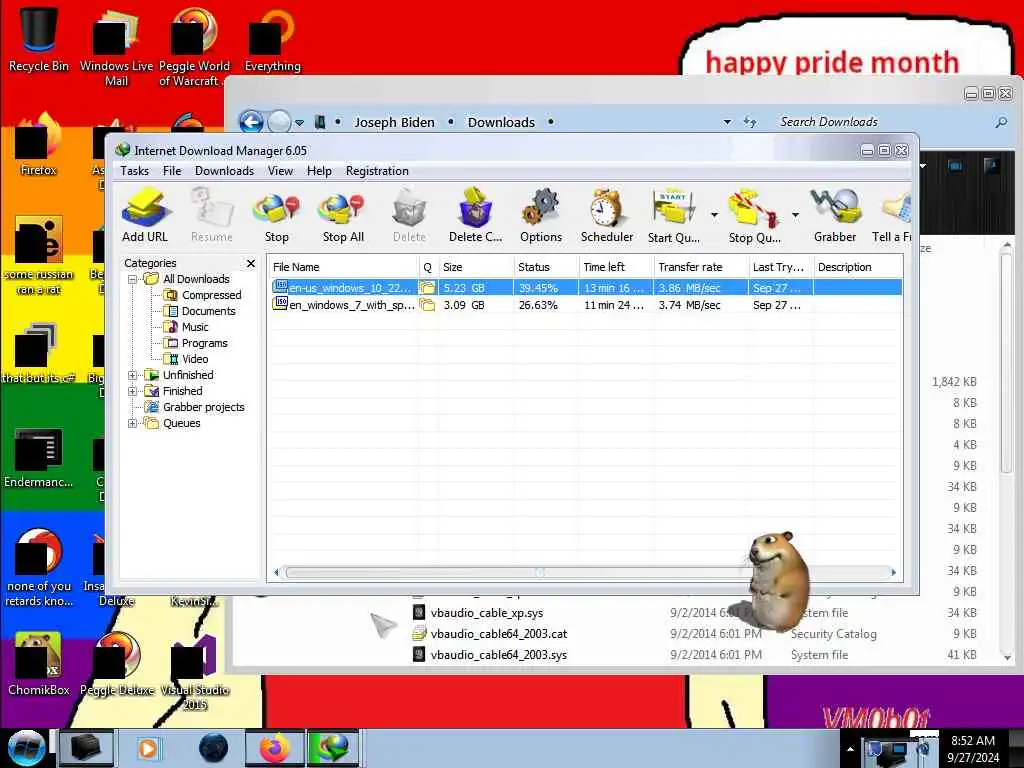
Task: Open Explorer address bar history dropdown
Action: (x=727, y=122)
